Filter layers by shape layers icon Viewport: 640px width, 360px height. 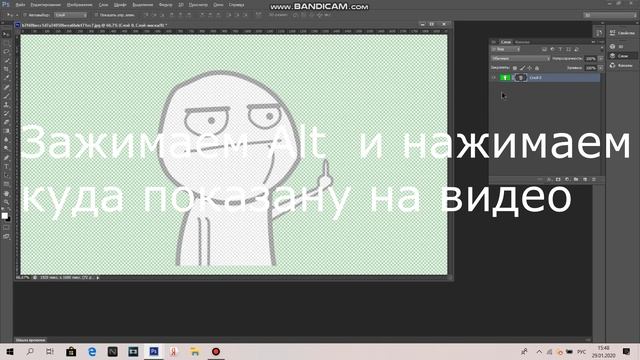(569, 49)
